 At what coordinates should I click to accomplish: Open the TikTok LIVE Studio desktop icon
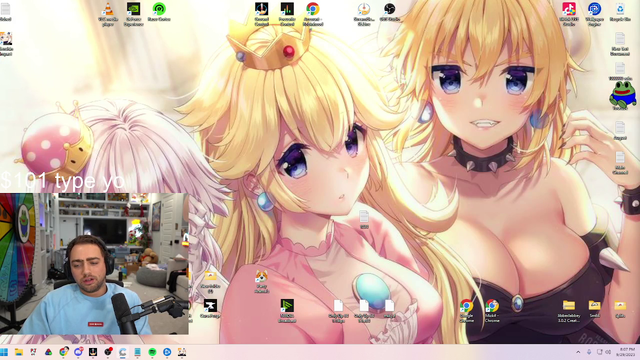(x=569, y=13)
